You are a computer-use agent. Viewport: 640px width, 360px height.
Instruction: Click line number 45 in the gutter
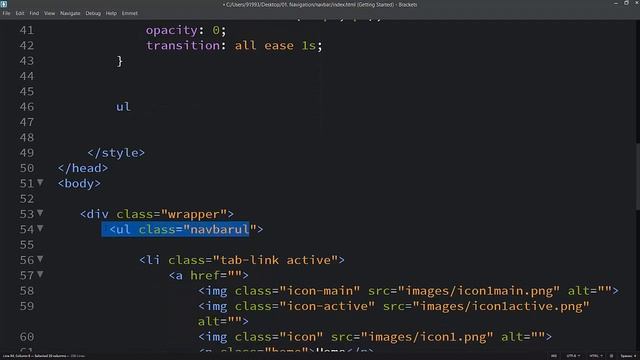(27, 91)
